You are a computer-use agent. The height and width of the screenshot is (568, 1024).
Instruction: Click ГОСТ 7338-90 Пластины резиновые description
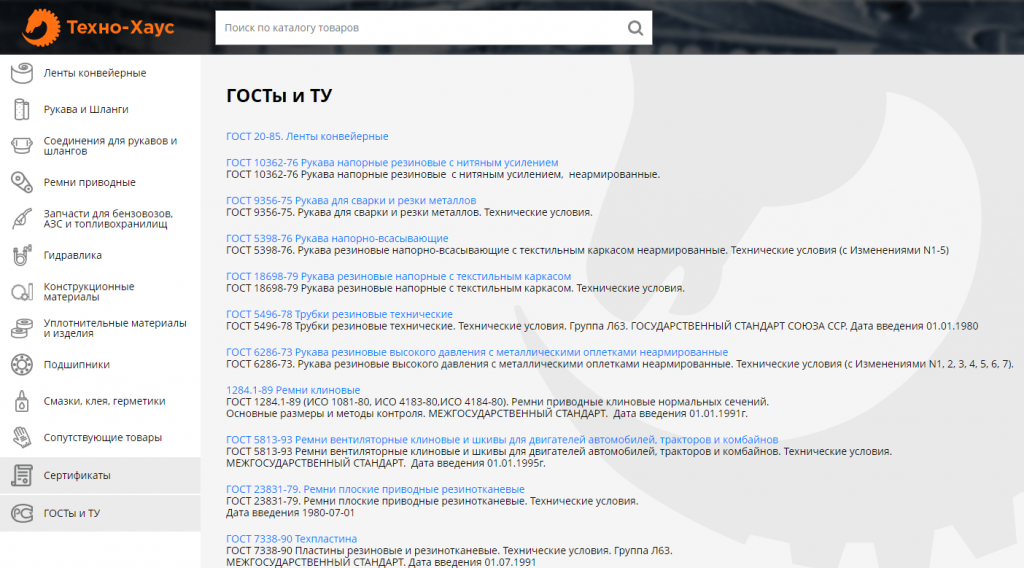pyautogui.click(x=449, y=550)
